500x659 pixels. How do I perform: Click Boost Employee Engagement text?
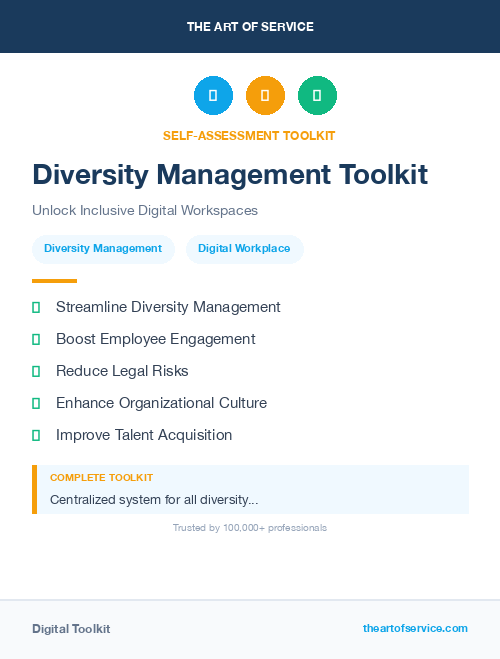tap(155, 339)
